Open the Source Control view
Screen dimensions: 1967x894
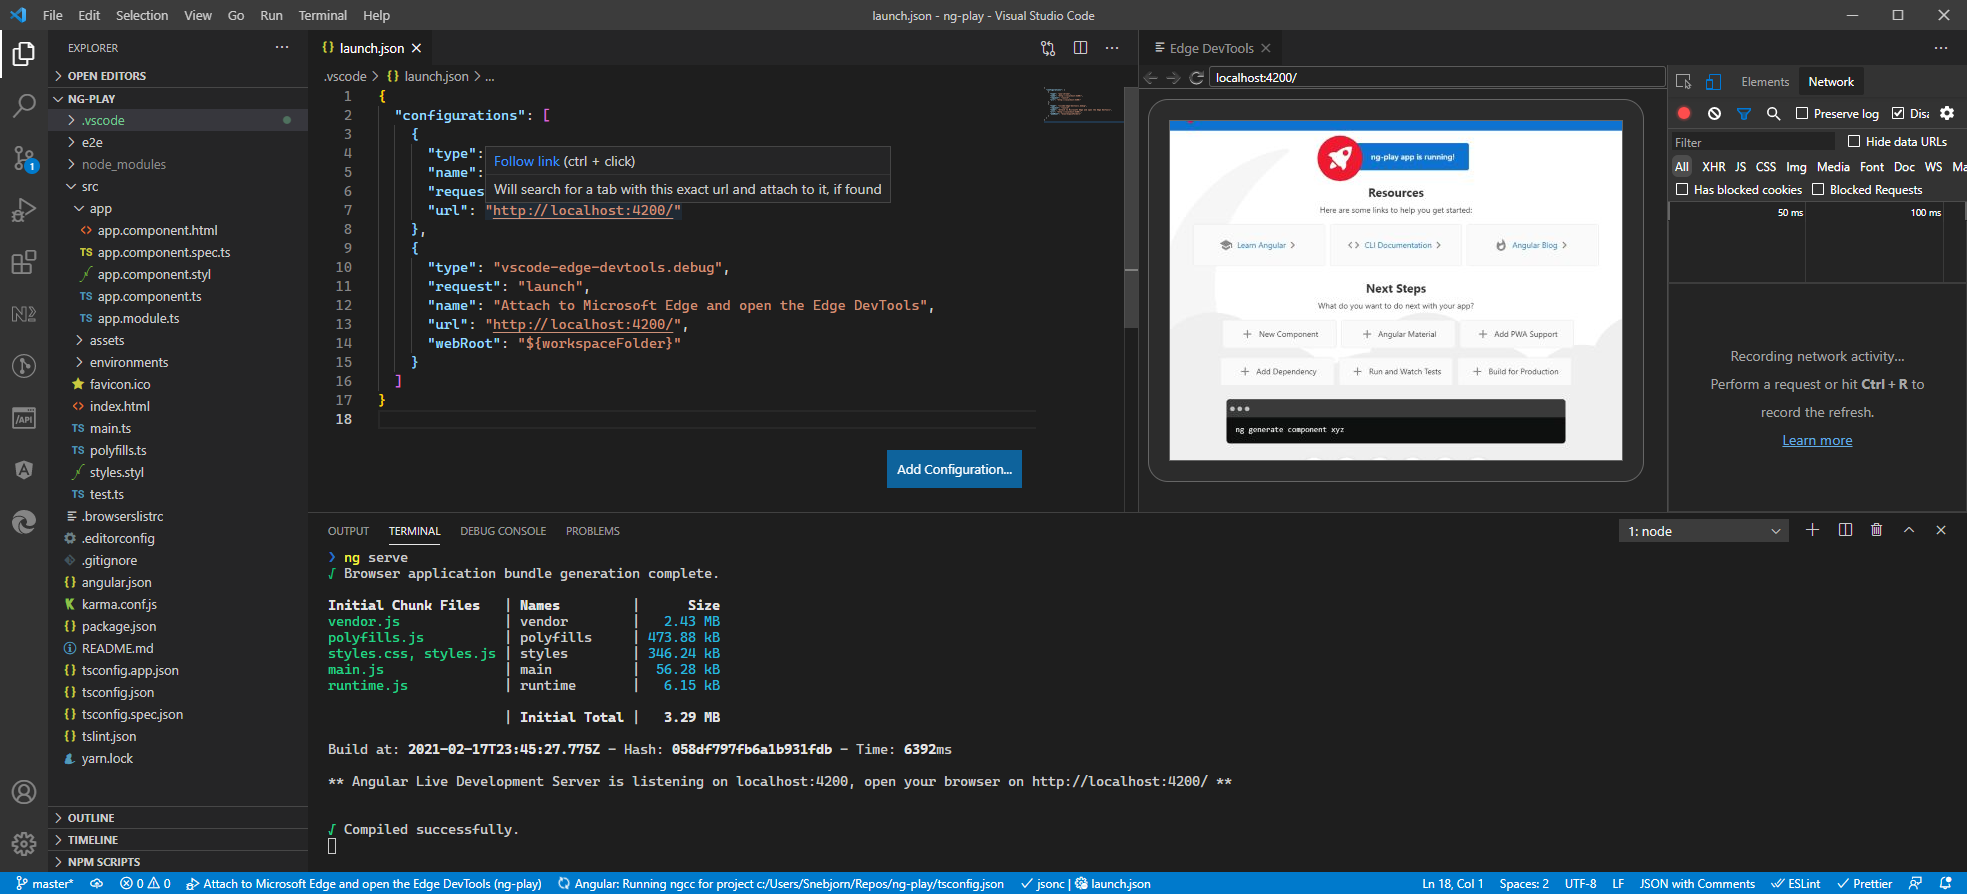pyautogui.click(x=24, y=158)
